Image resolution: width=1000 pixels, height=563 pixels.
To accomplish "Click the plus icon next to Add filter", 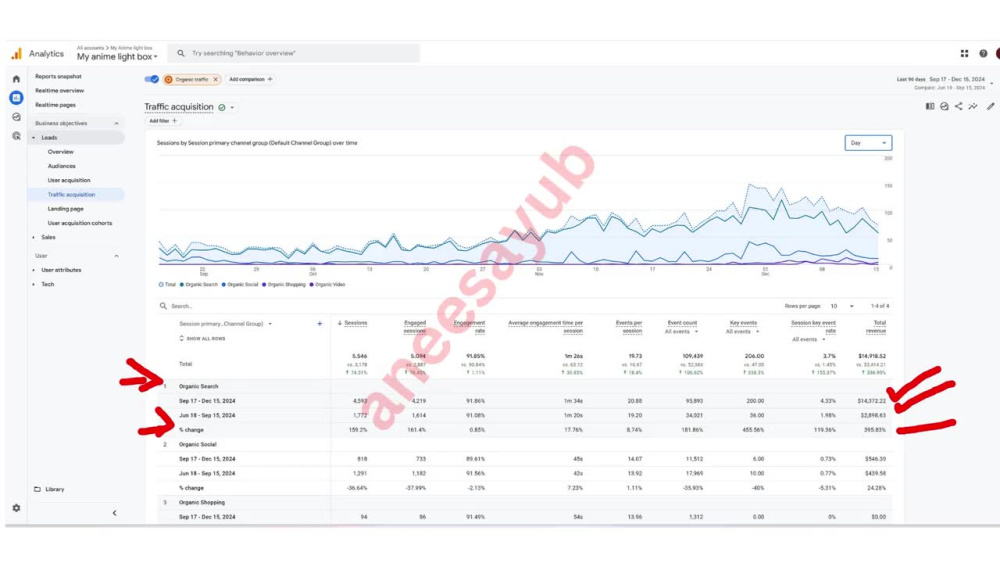I will click(175, 121).
